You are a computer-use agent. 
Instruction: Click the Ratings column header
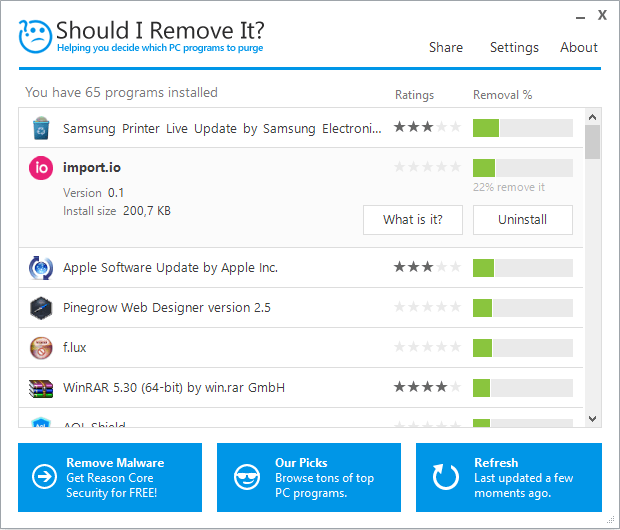414,95
